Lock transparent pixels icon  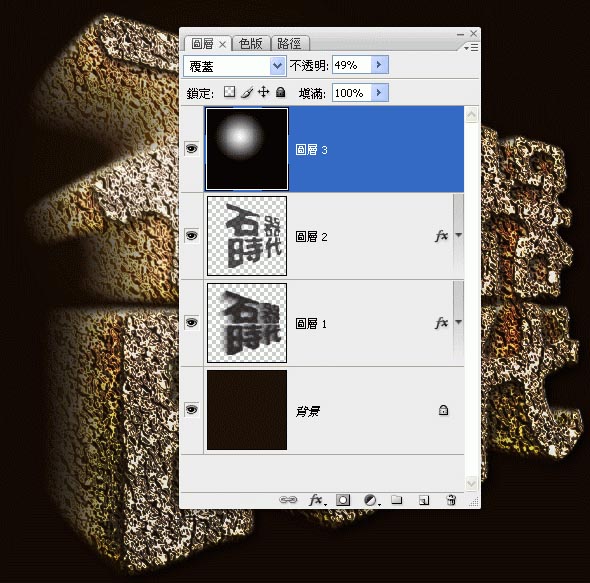click(229, 91)
